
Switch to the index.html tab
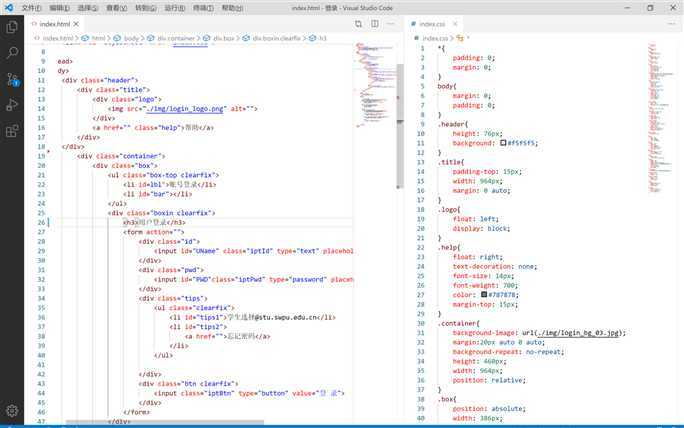coord(55,24)
